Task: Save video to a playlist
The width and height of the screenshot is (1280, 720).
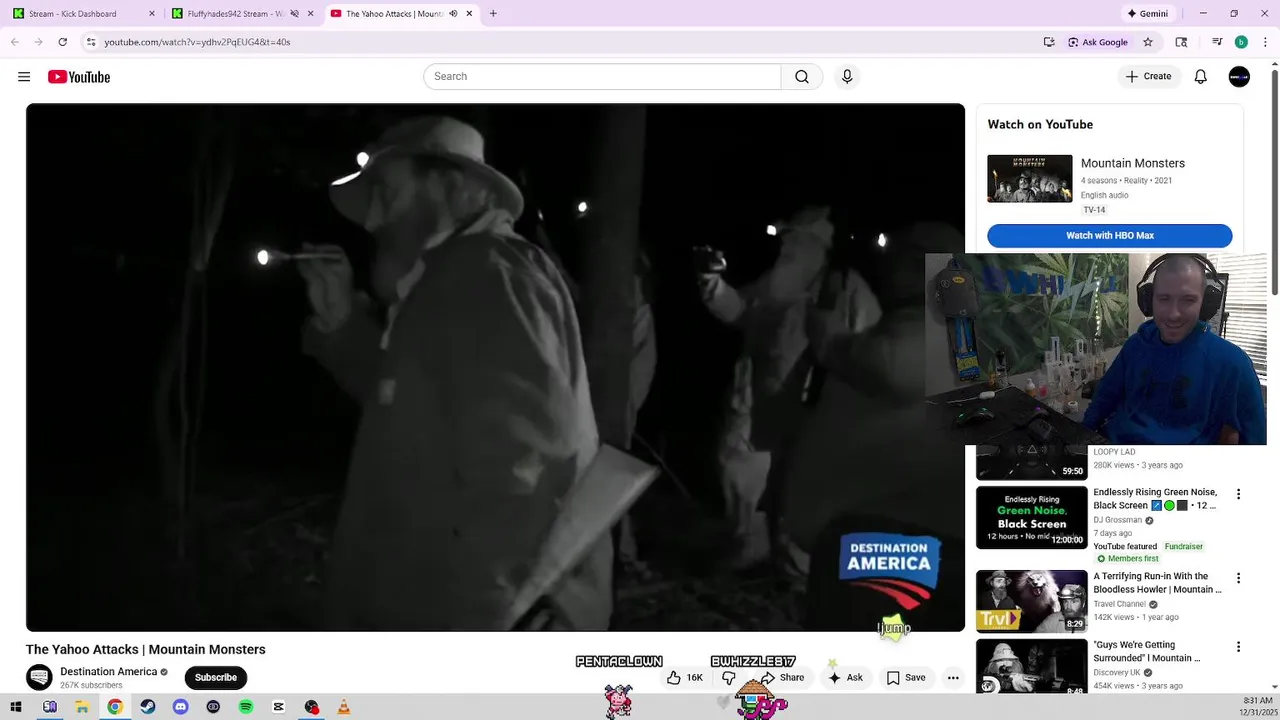Action: [906, 678]
